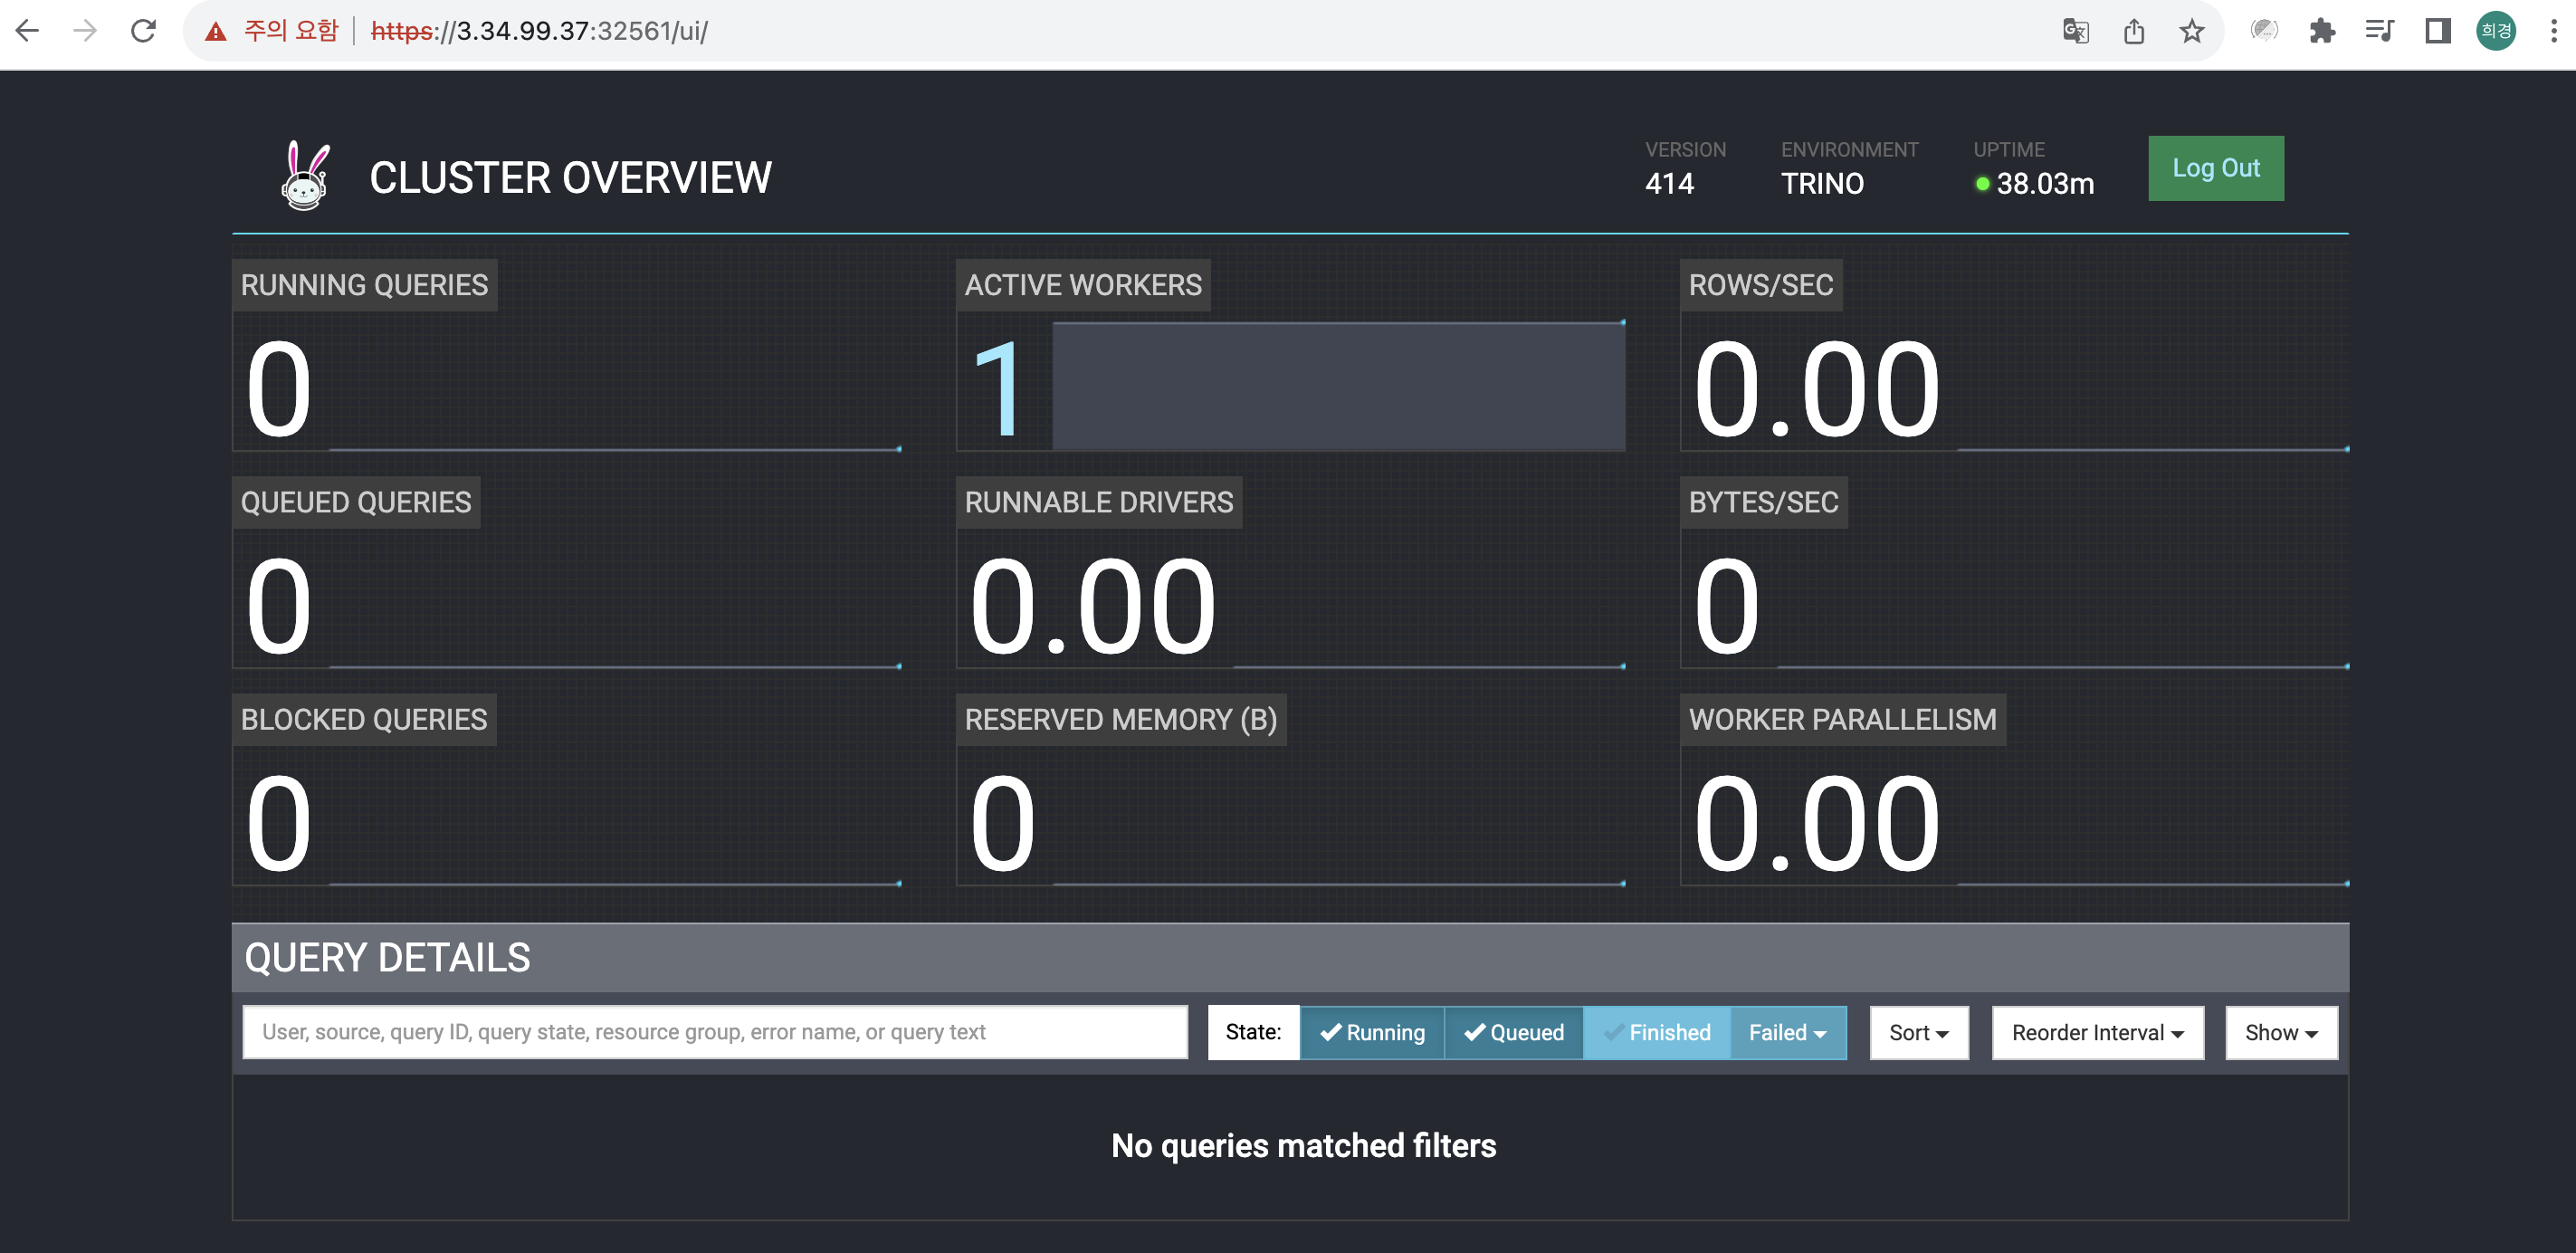Open the Sort dropdown

coord(1918,1032)
